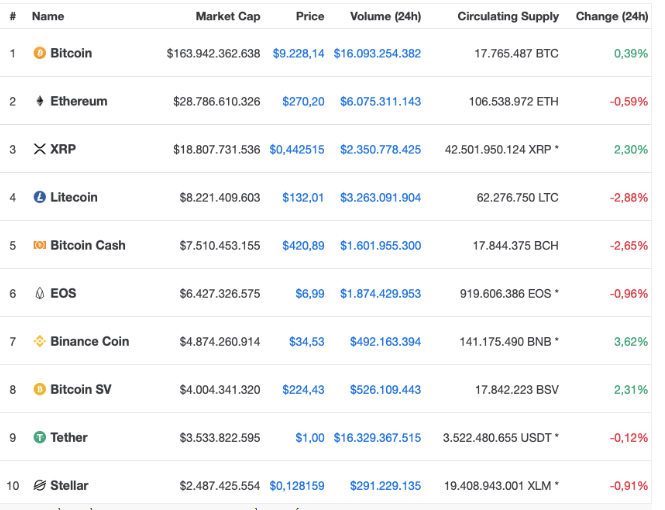Click Stellar 24h change -0,91%
Viewport: 665px width, 510px height.
pos(629,485)
